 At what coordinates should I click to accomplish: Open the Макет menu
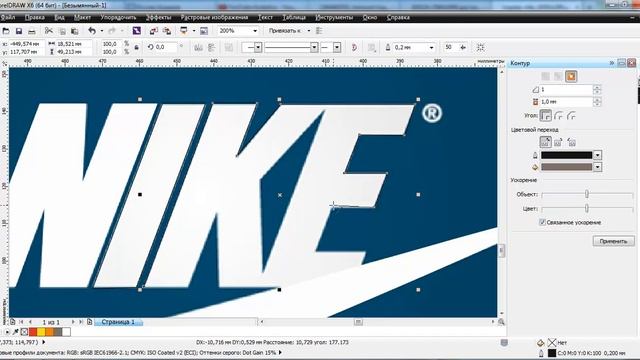point(82,18)
